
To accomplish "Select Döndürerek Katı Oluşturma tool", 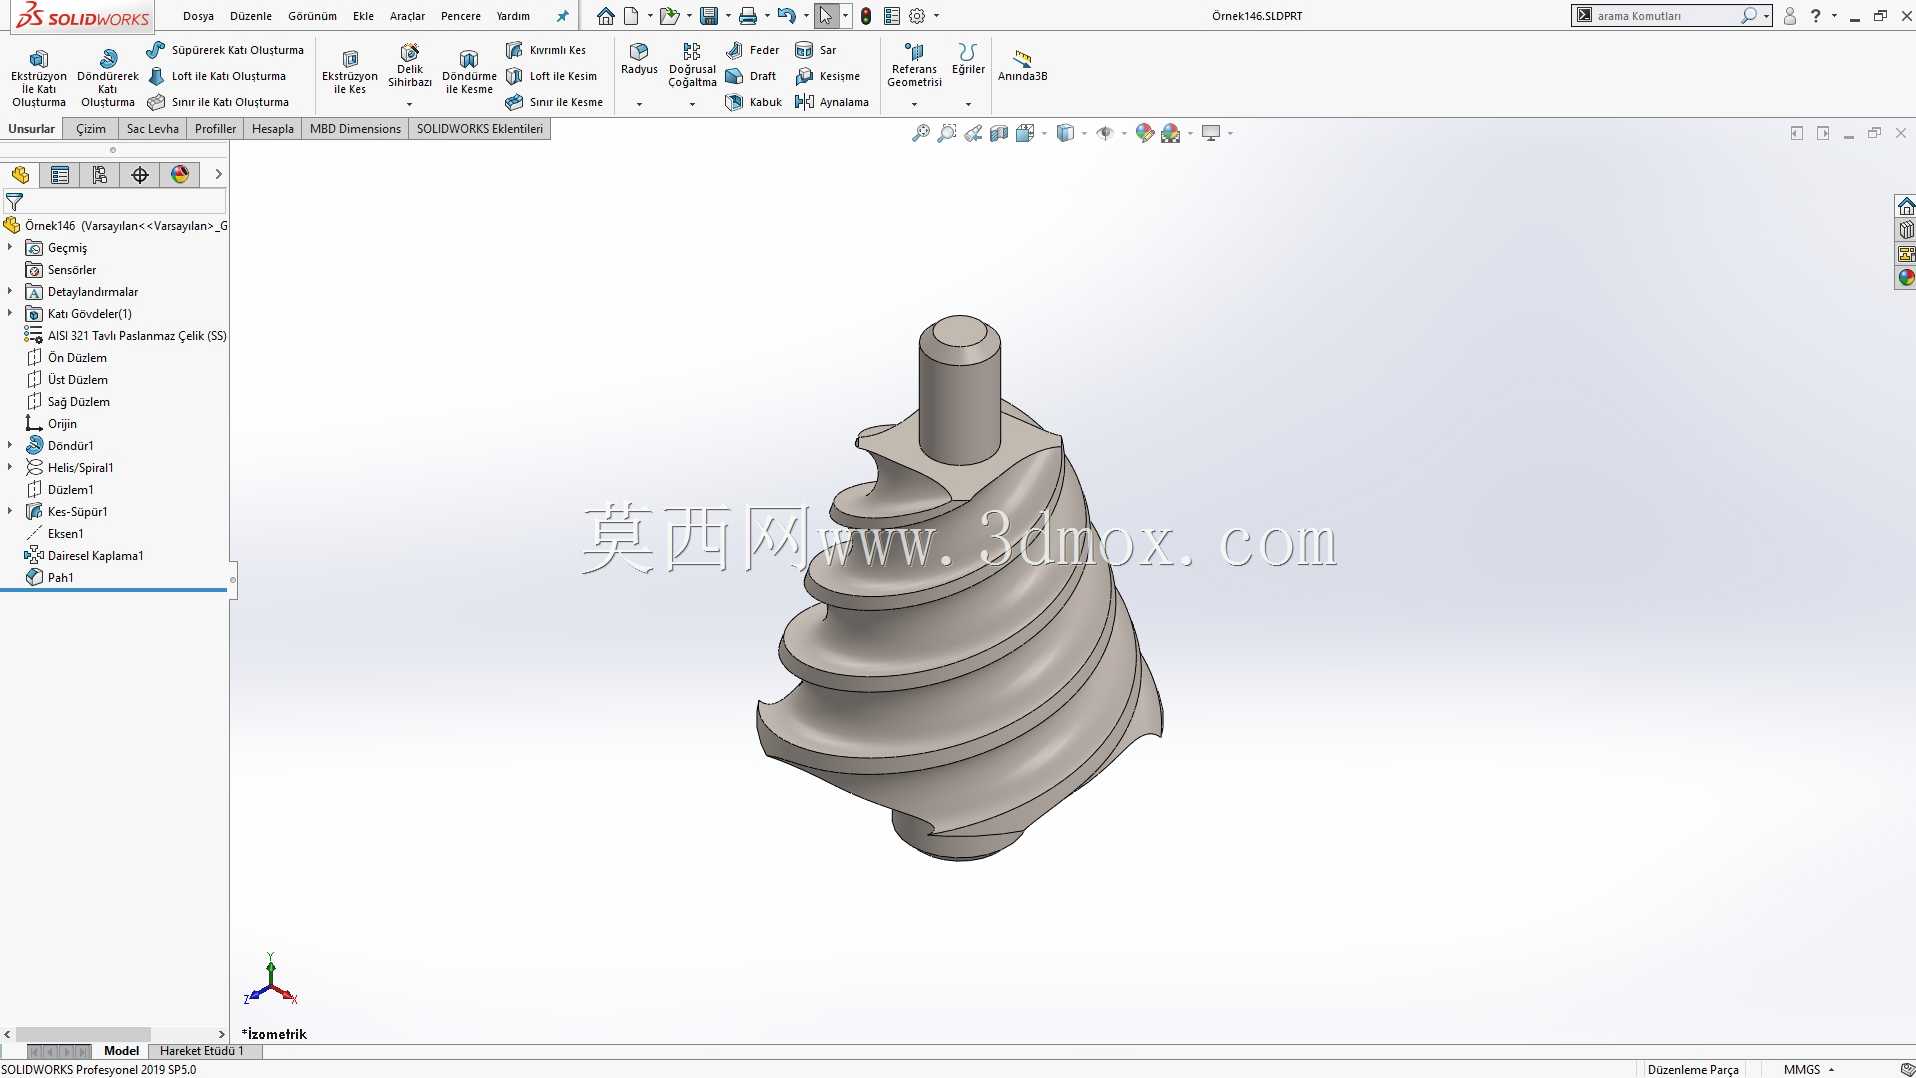I will click(108, 77).
